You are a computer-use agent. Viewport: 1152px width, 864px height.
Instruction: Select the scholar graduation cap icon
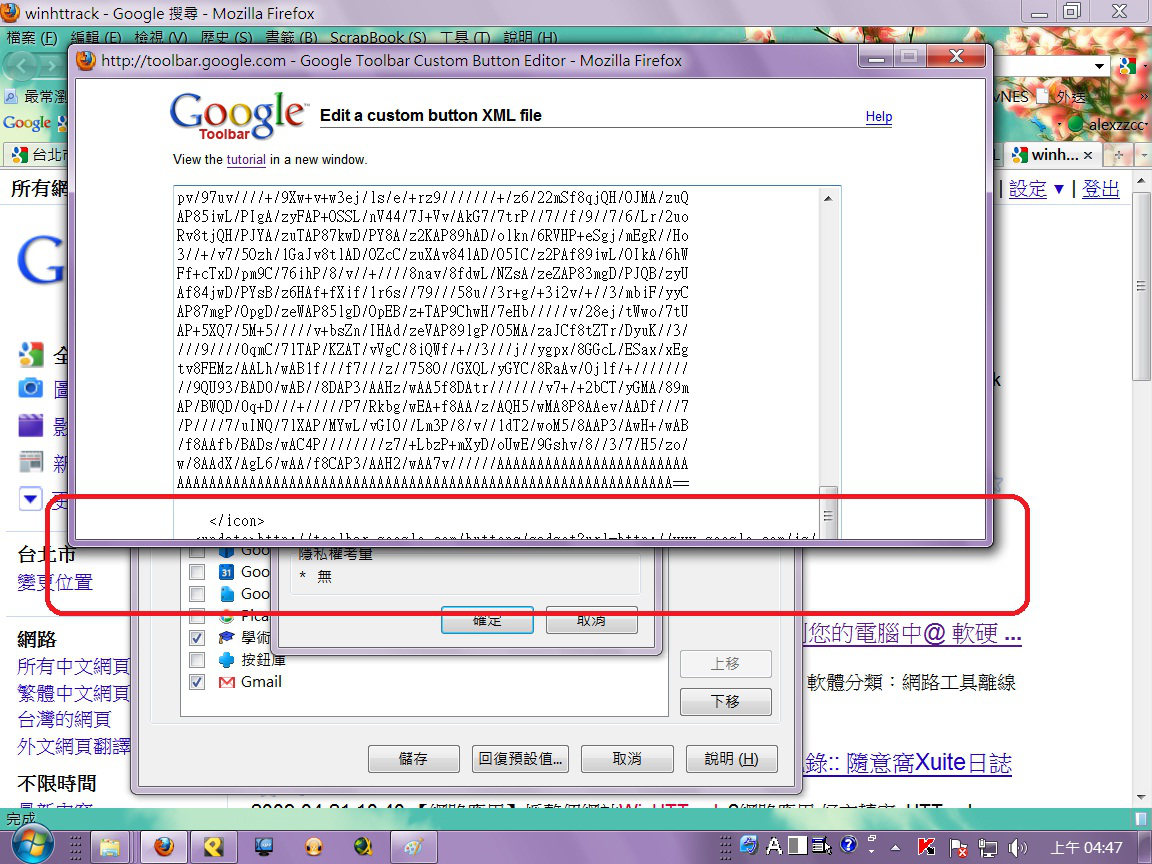(x=226, y=638)
